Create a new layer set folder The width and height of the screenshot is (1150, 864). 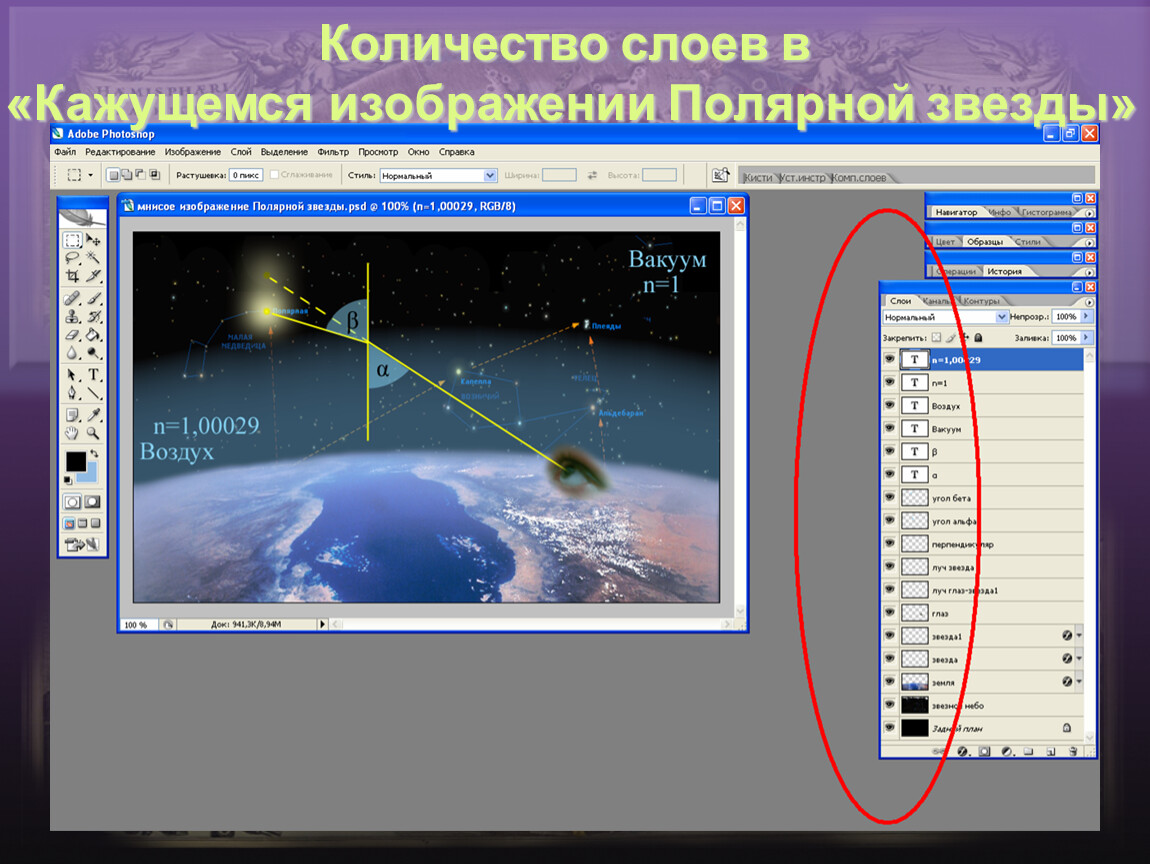click(1028, 751)
